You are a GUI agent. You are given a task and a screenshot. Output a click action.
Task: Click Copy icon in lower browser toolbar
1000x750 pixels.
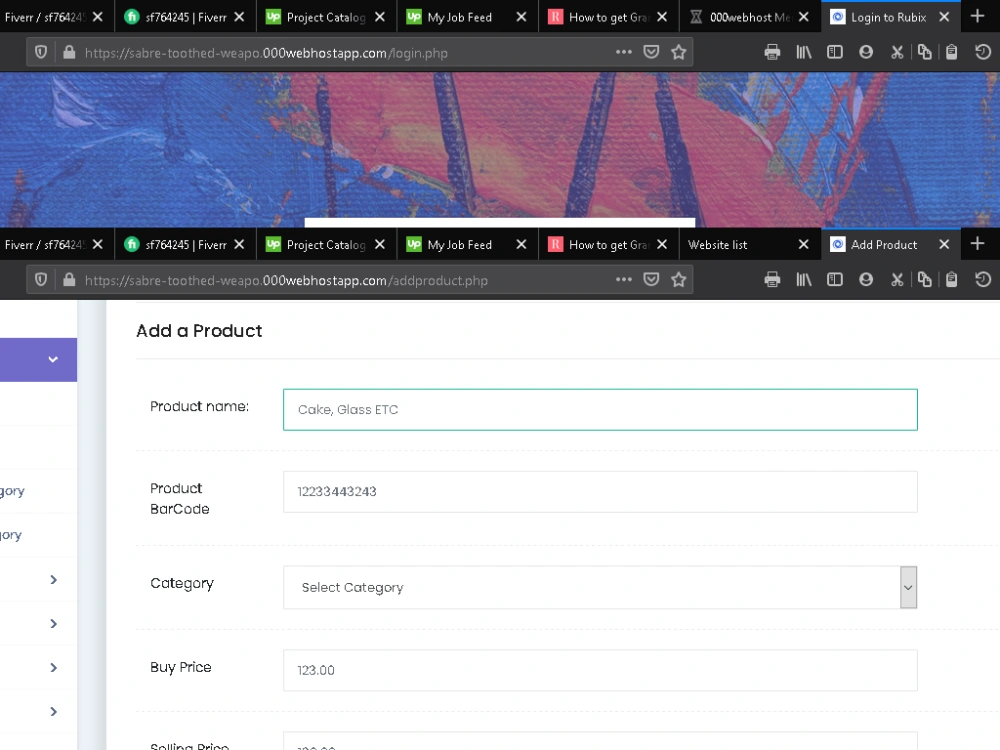pyautogui.click(x=924, y=279)
